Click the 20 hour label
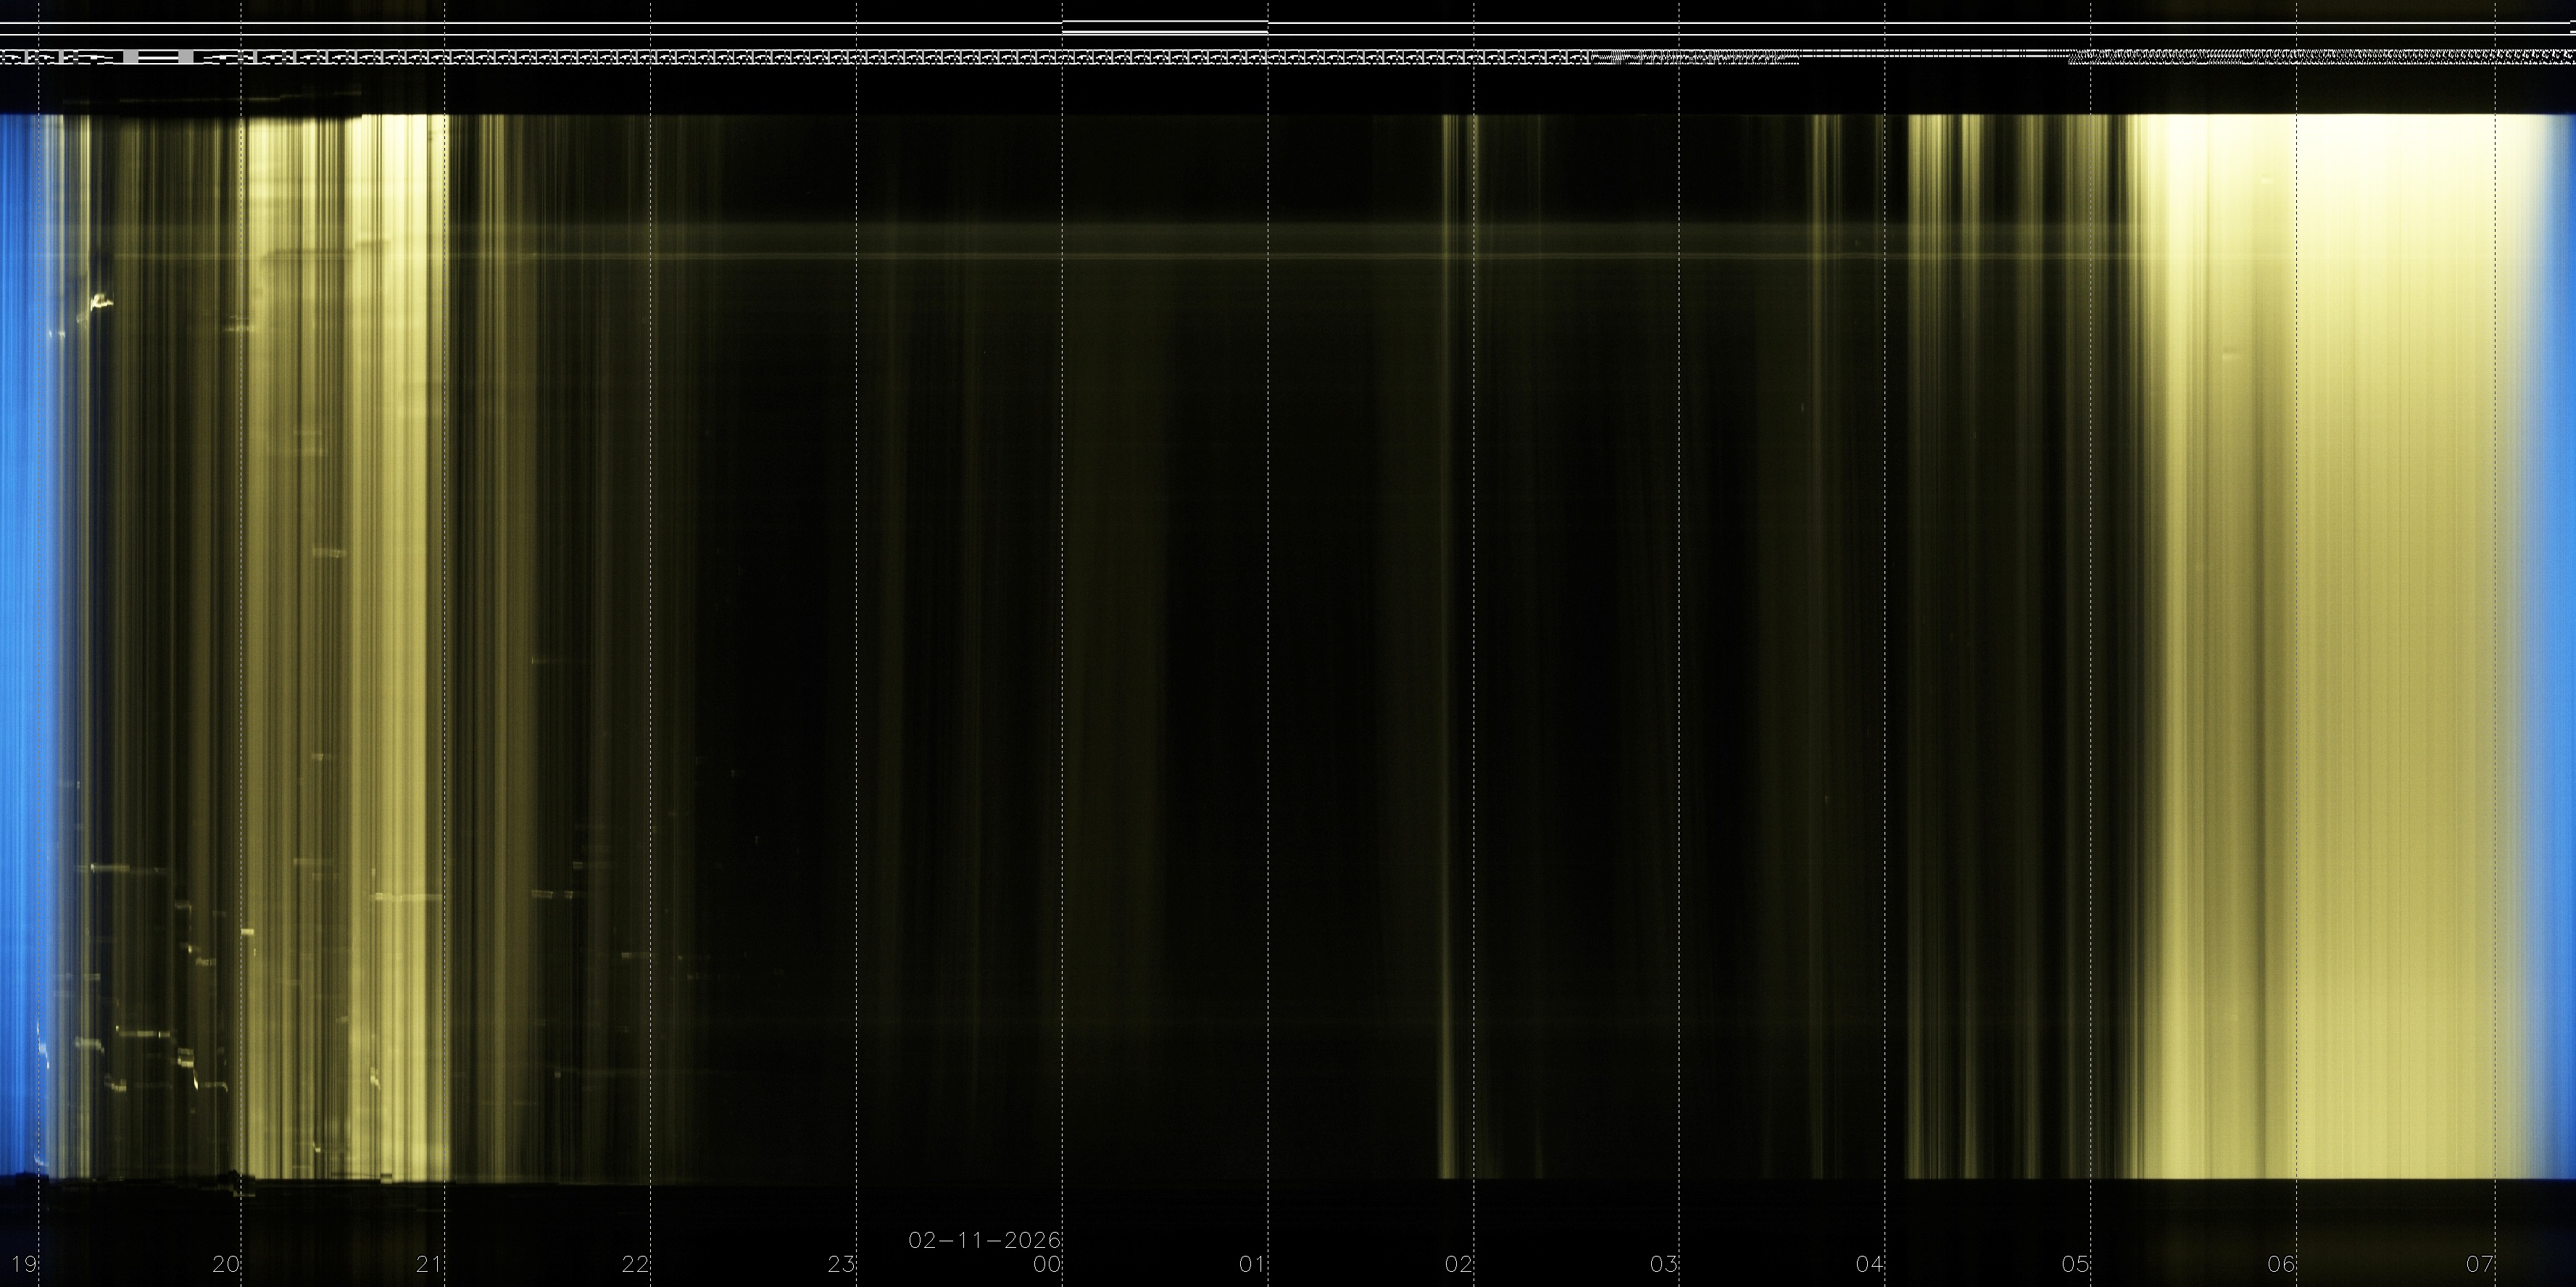This screenshot has height=1287, width=2576. 226,1264
